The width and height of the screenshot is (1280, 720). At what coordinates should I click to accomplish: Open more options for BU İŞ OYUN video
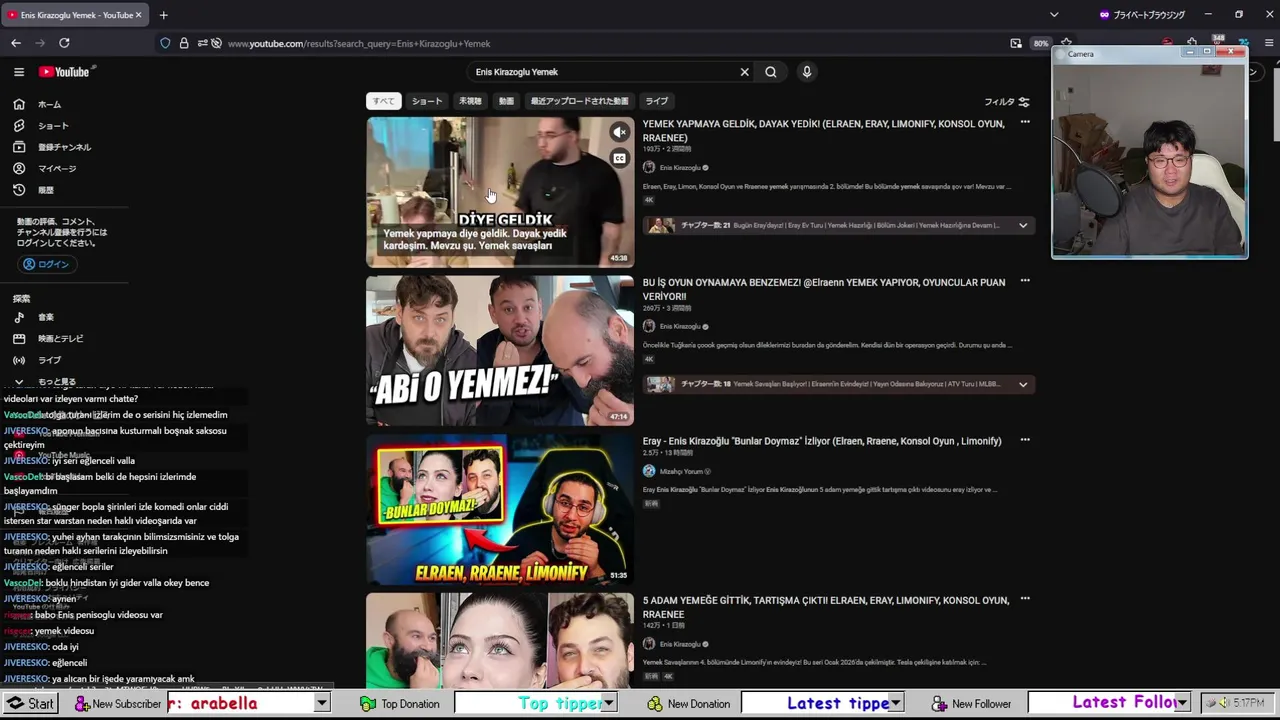point(1025,281)
